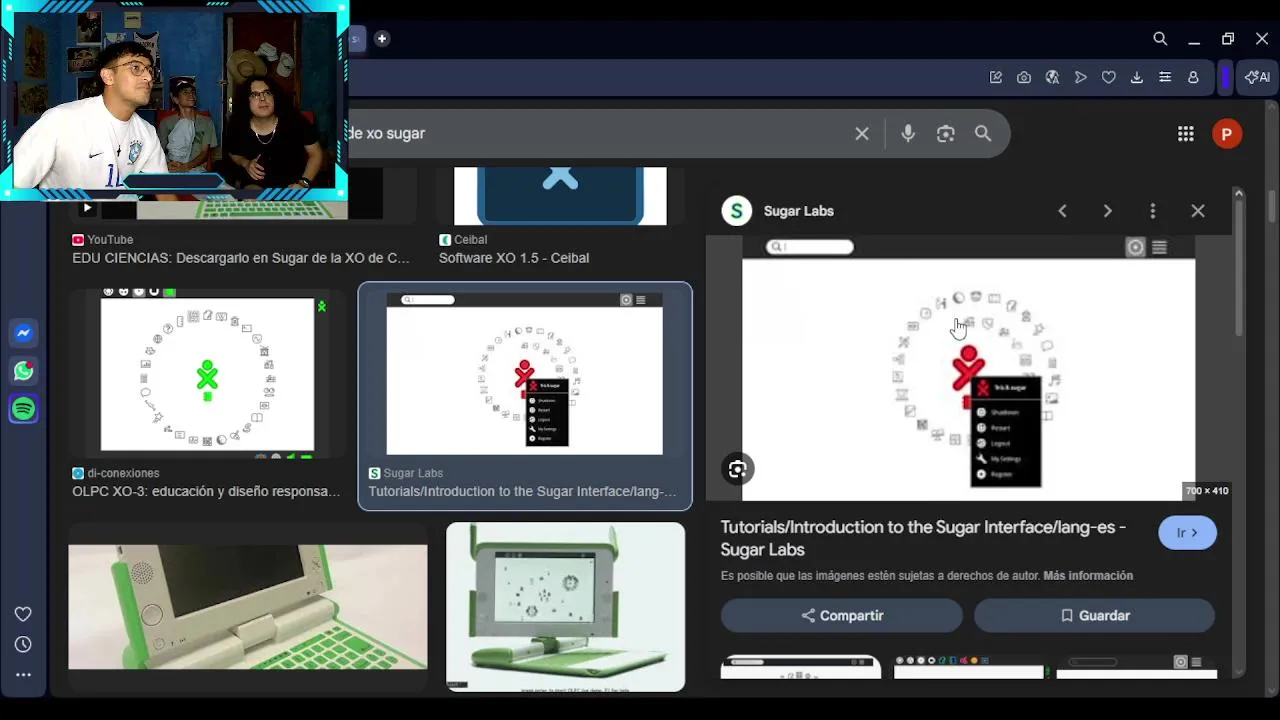Open preview panel three-dot options
This screenshot has width=1280, height=720.
[1152, 211]
